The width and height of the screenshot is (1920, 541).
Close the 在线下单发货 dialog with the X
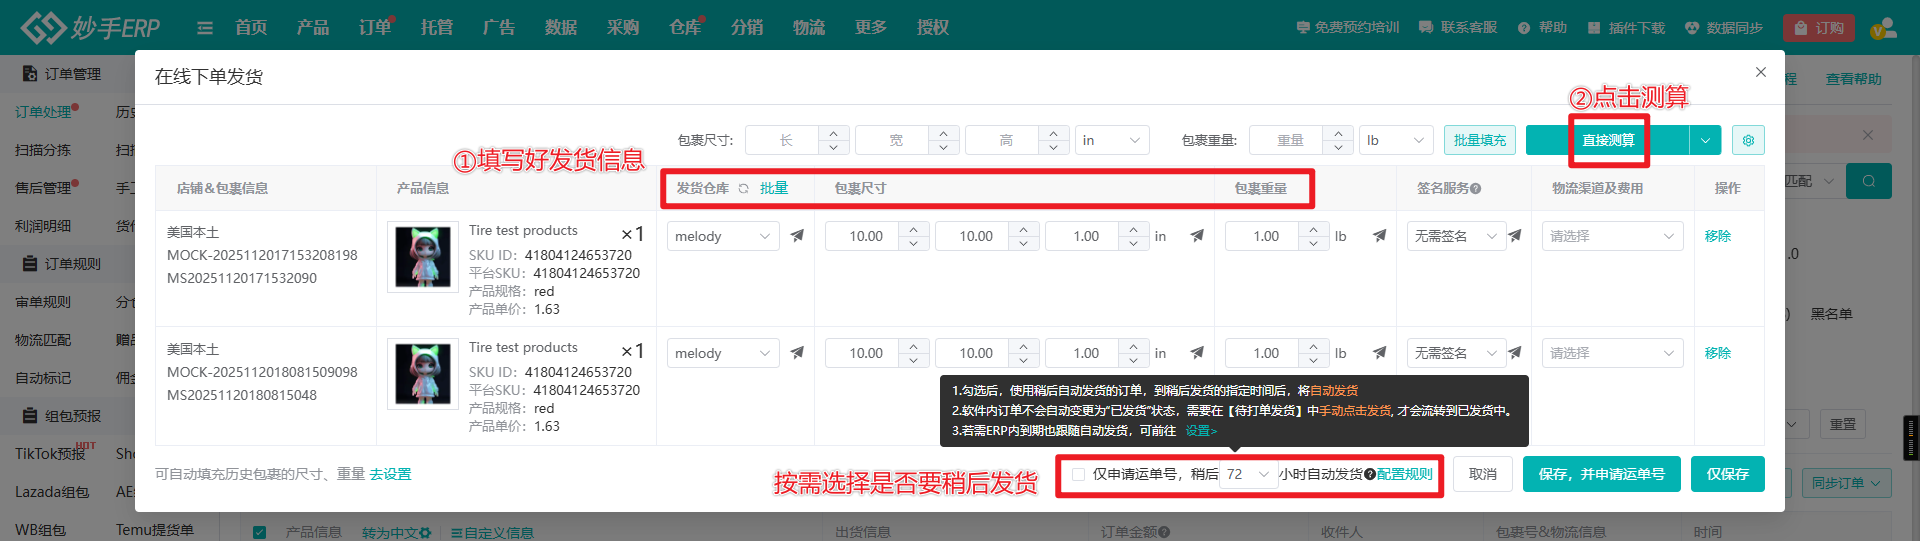click(1761, 72)
